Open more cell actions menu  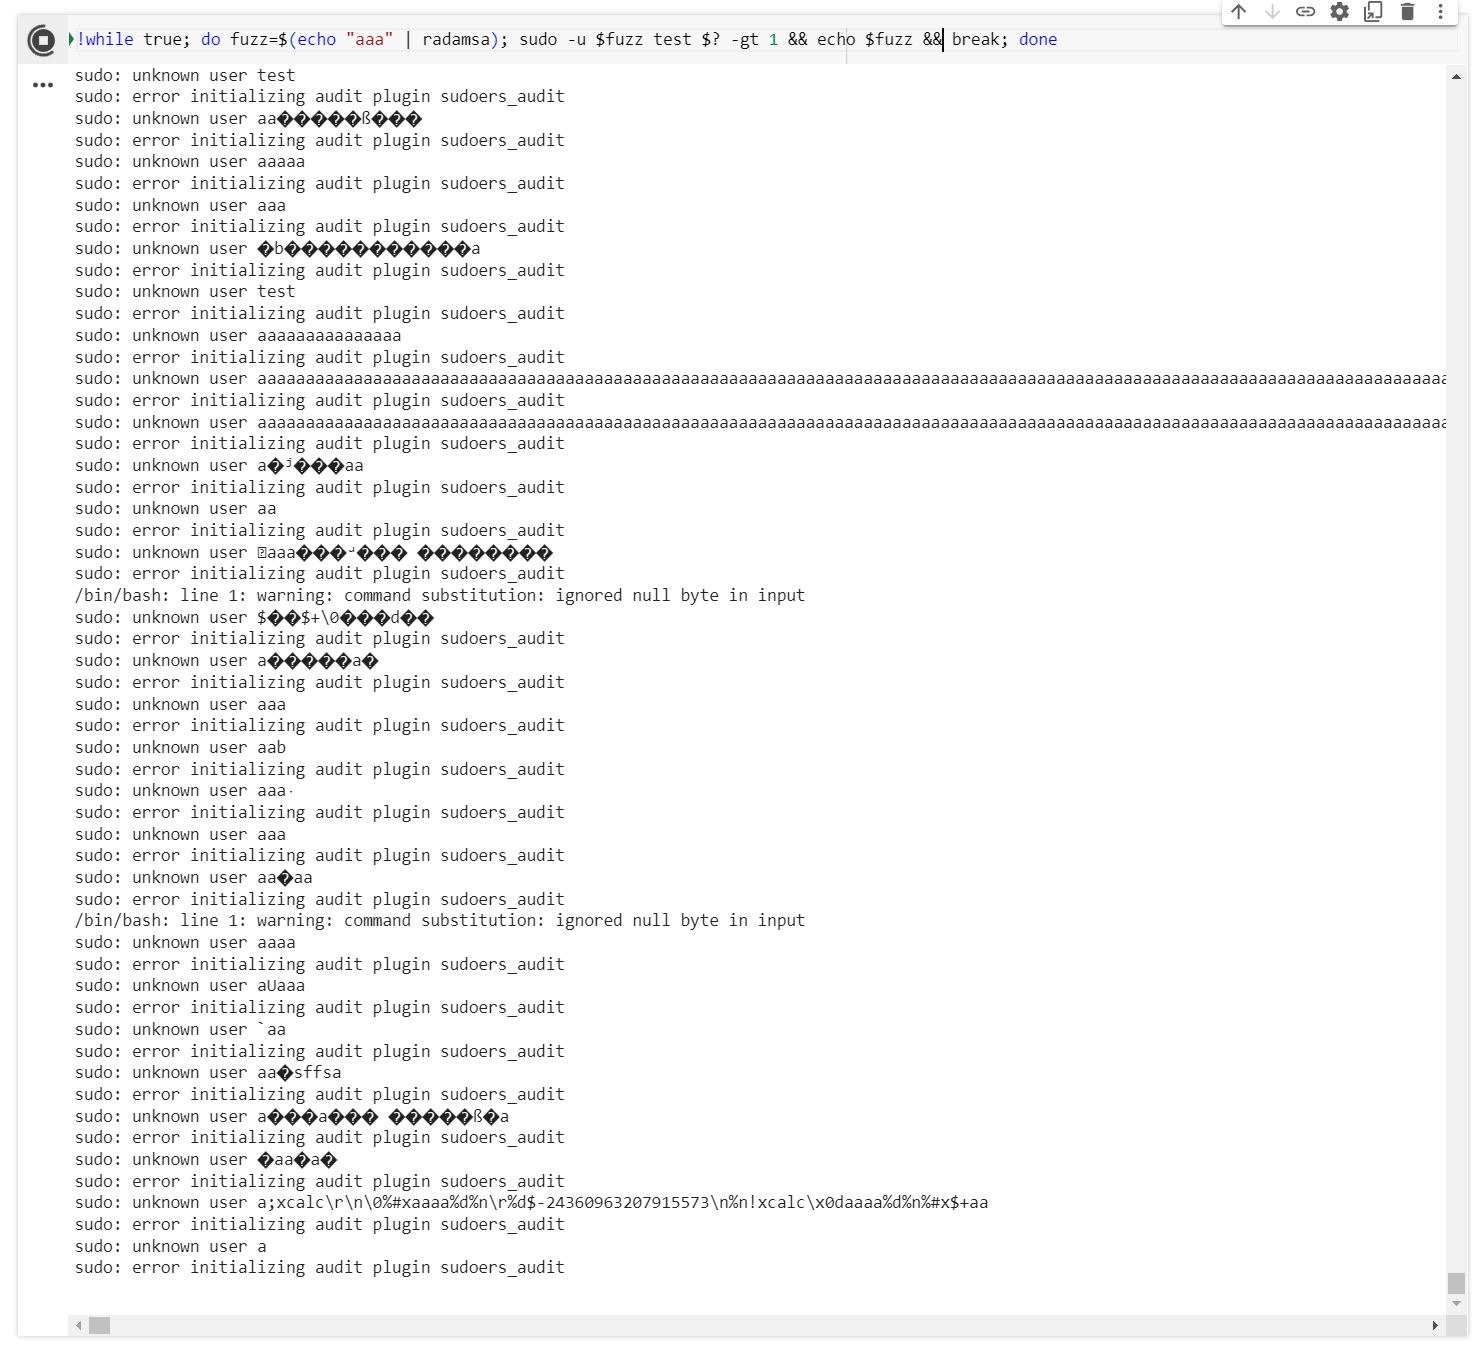[x=1440, y=12]
